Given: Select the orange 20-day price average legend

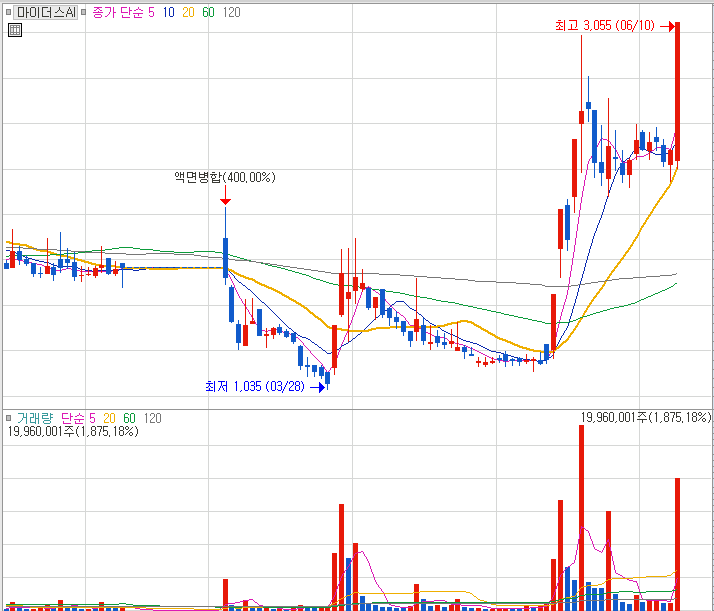Looking at the screenshot, I should coord(189,12).
